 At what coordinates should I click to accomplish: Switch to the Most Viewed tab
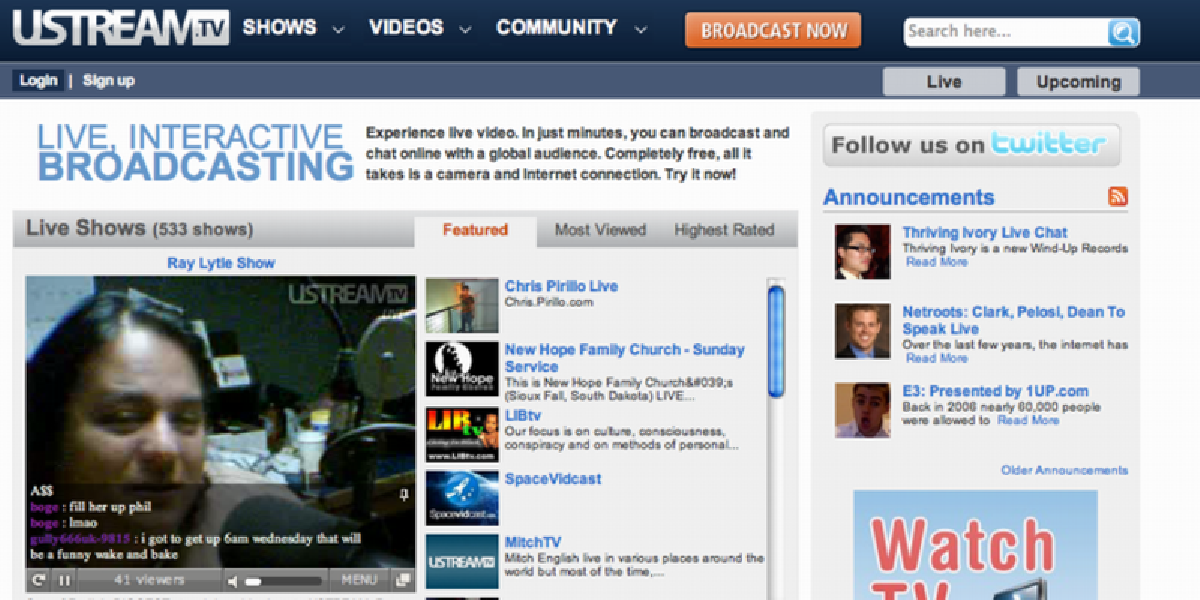coord(600,230)
